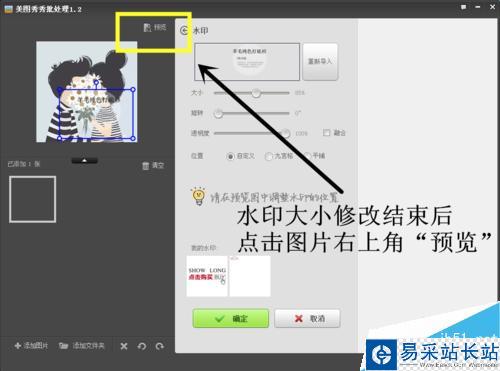Click the 大小 size slider handle
The width and height of the screenshot is (500, 371).
256,93
